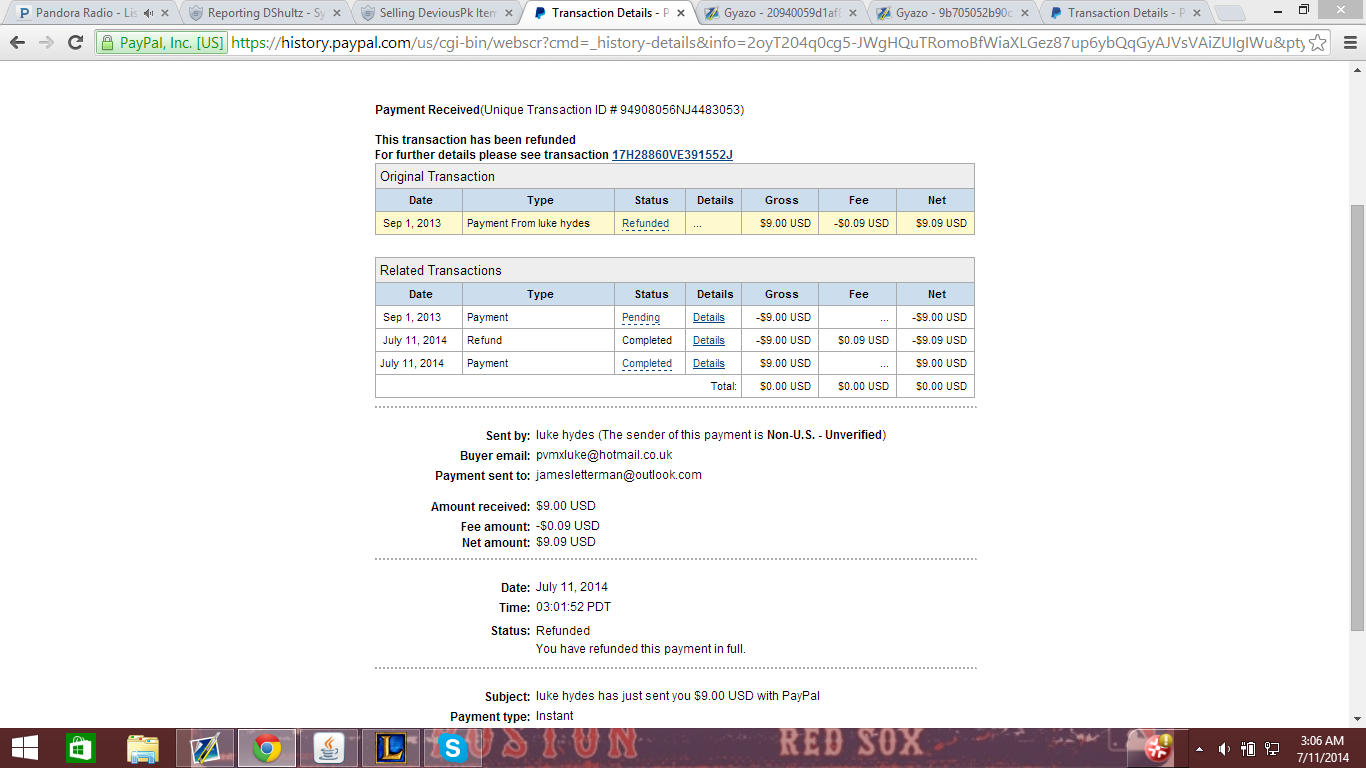Image resolution: width=1366 pixels, height=768 pixels.
Task: Open File Explorer from the taskbar
Action: [x=143, y=747]
